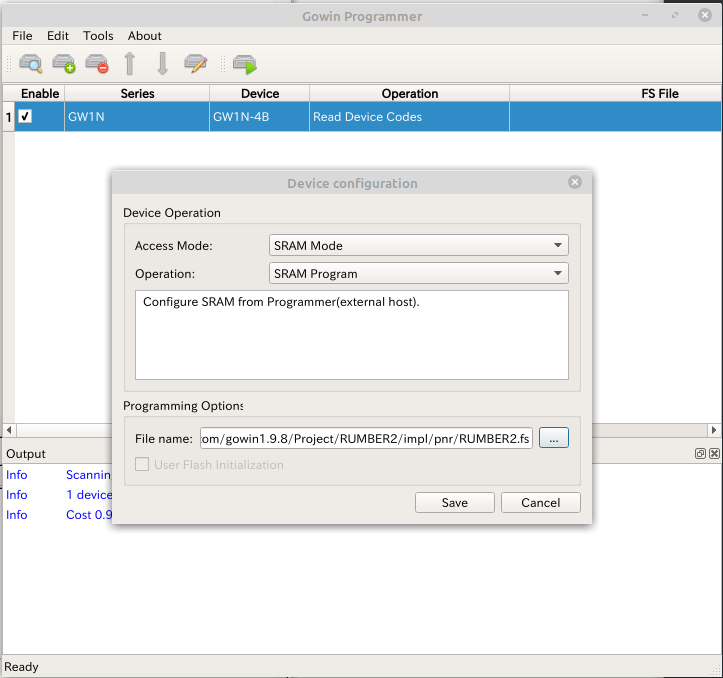The width and height of the screenshot is (723, 678).
Task: Open the Access Mode dropdown
Action: tap(418, 245)
